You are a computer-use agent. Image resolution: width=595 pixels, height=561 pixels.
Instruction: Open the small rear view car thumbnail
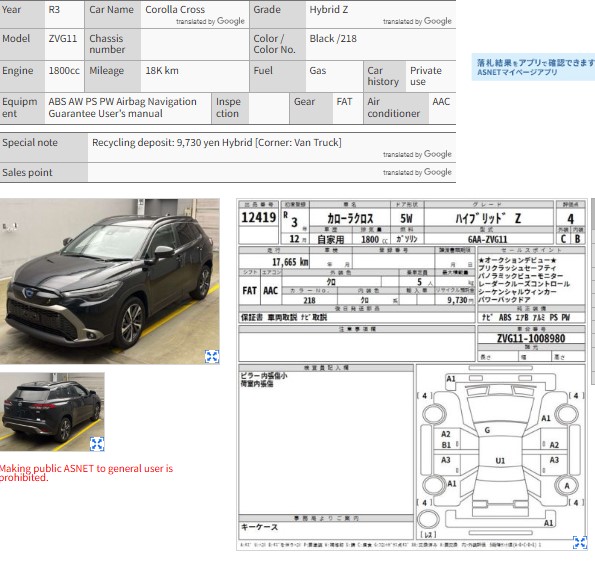pos(52,412)
